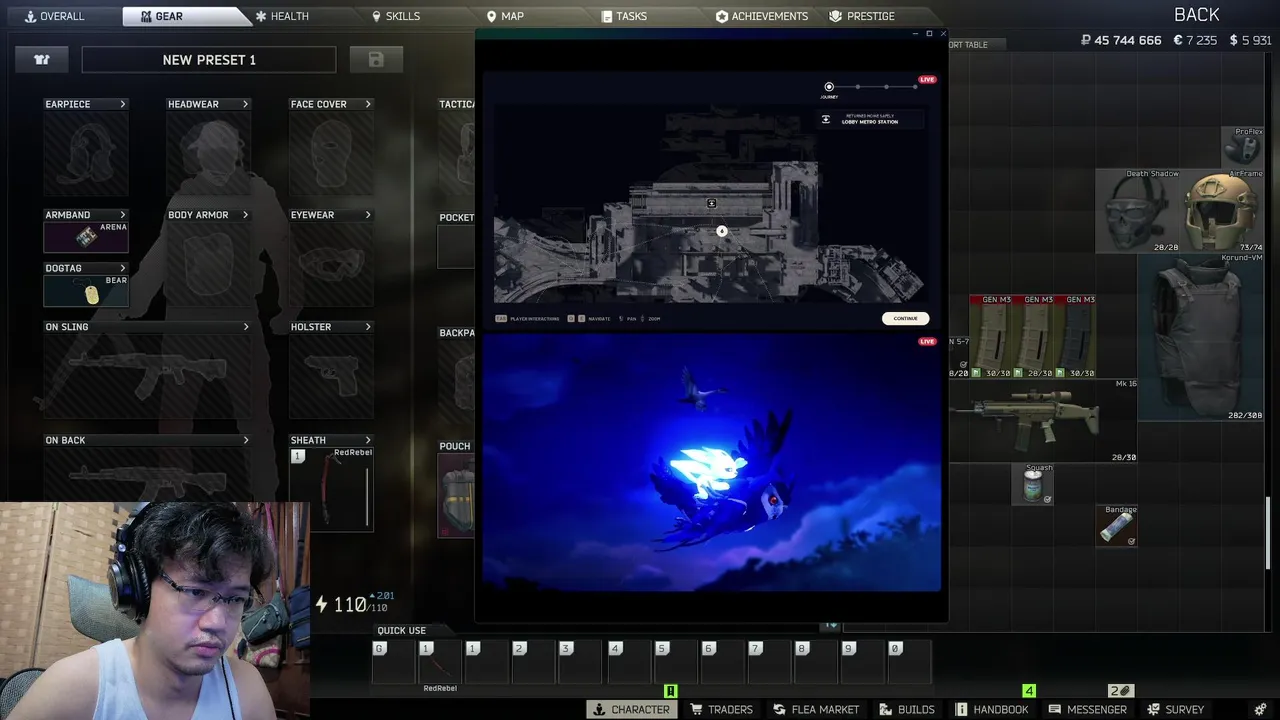Click the round player marker on overlay map
Screen dimensions: 1280x720
[x=722, y=231]
